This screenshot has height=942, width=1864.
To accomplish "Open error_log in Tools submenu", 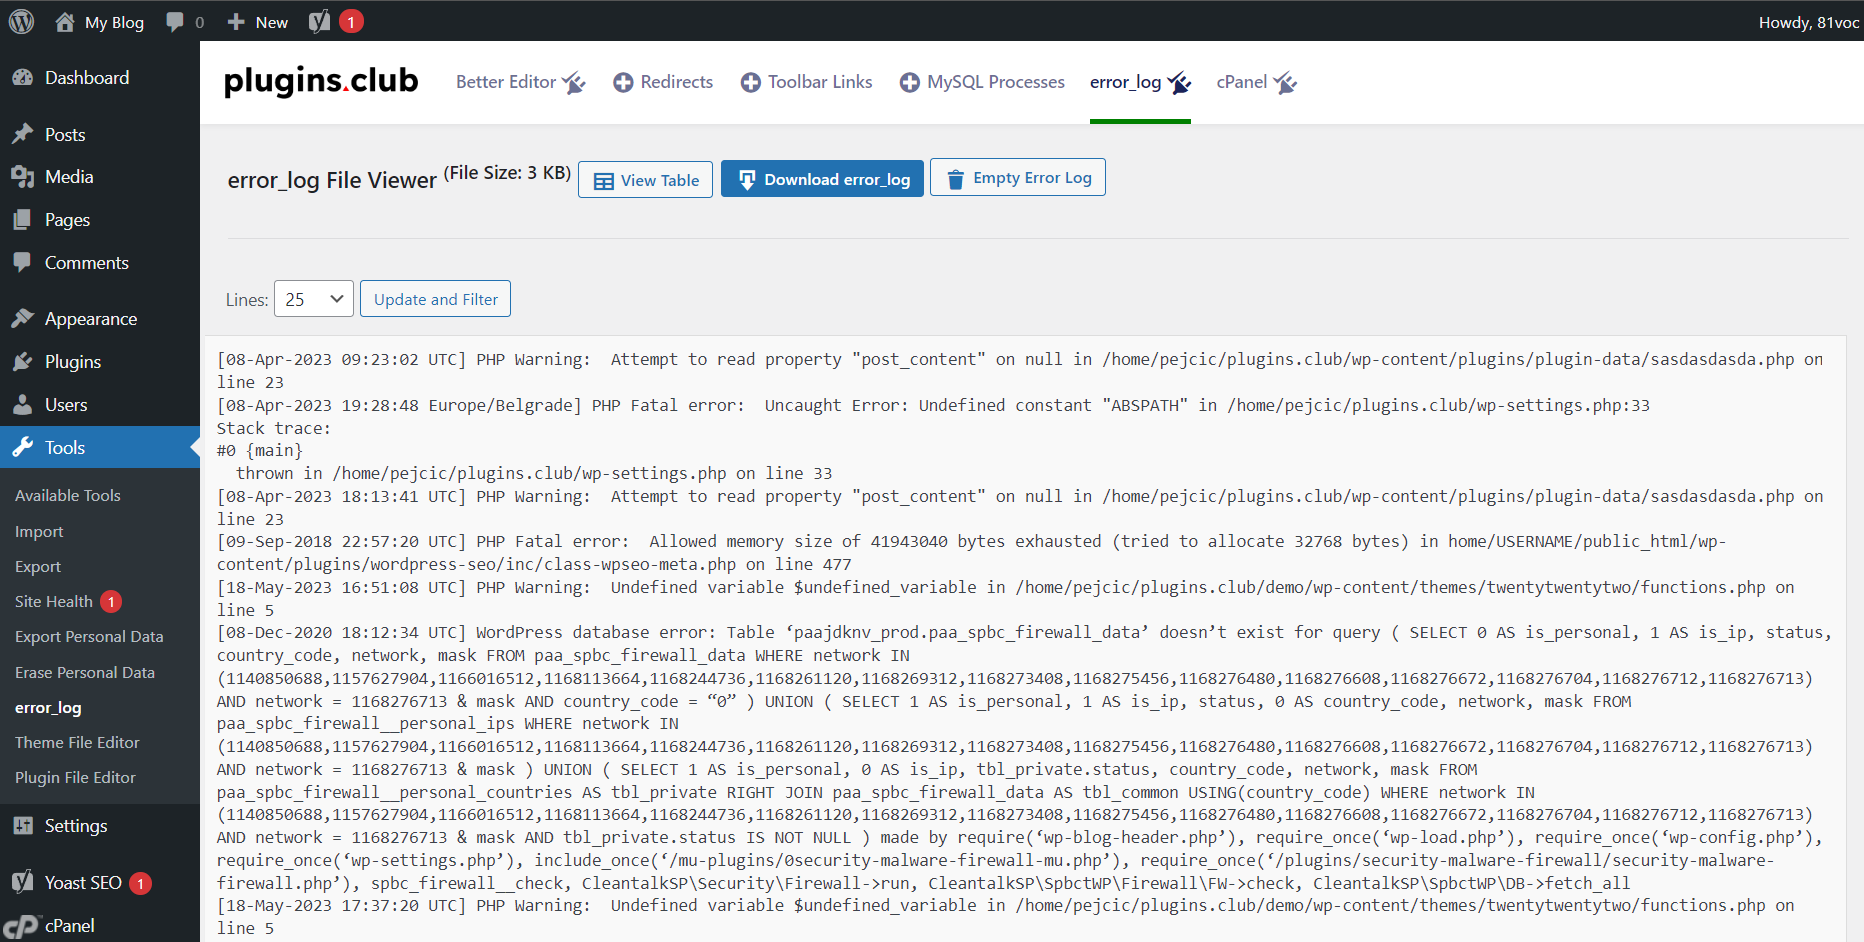I will [x=48, y=708].
